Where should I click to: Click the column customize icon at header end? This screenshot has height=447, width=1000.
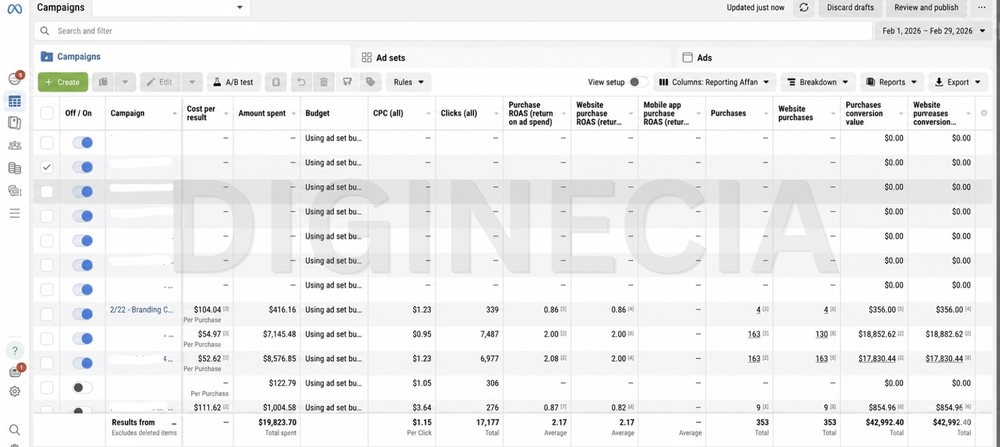(x=984, y=113)
